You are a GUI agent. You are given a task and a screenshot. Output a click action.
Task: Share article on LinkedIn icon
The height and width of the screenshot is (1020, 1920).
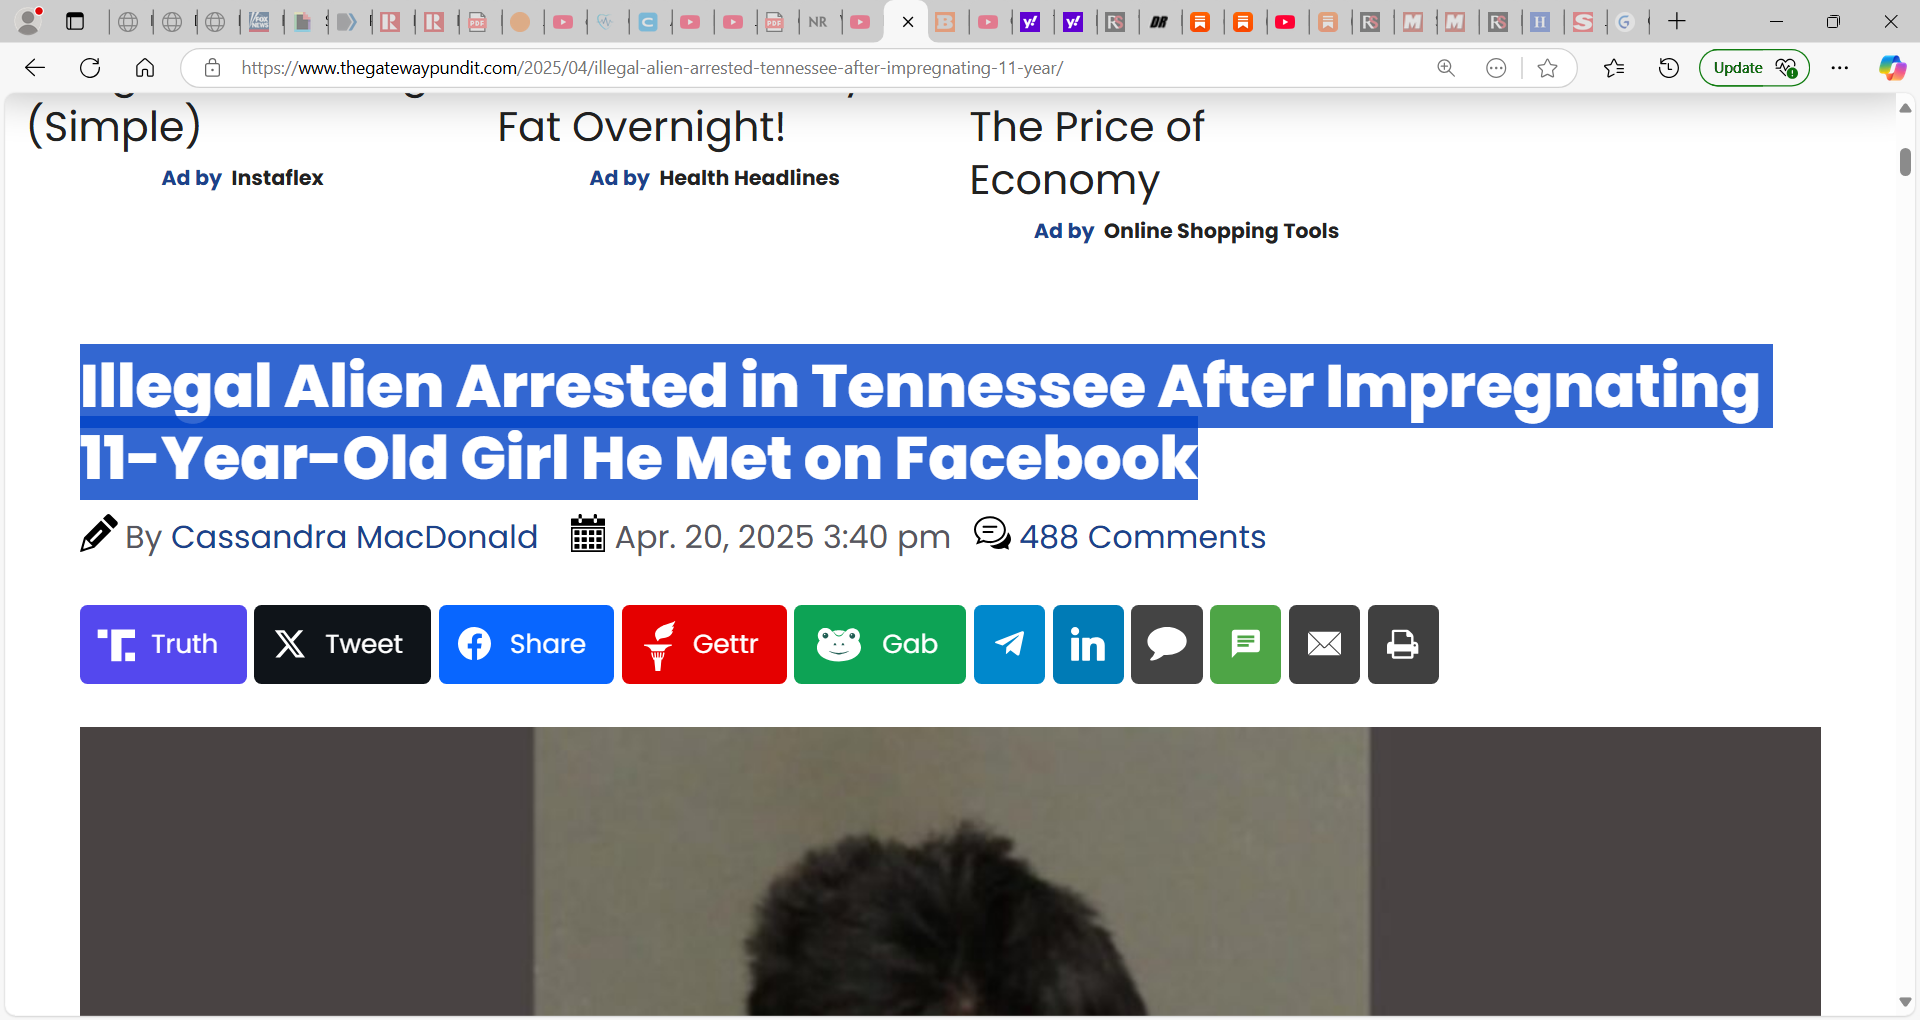pyautogui.click(x=1088, y=644)
